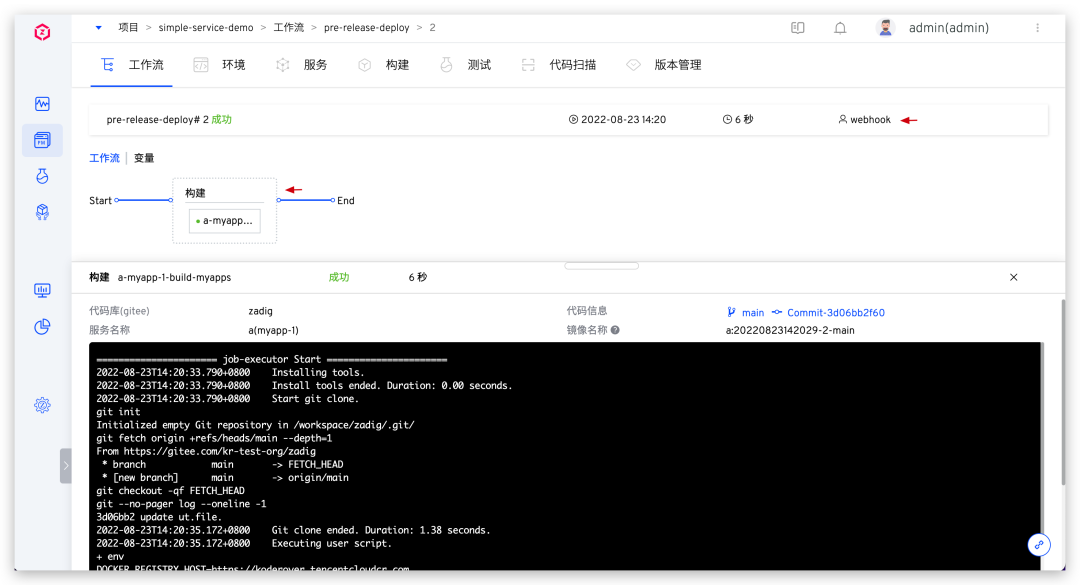The image size is (1080, 585).
Task: Switch to the 服务 tab
Action: click(x=302, y=65)
